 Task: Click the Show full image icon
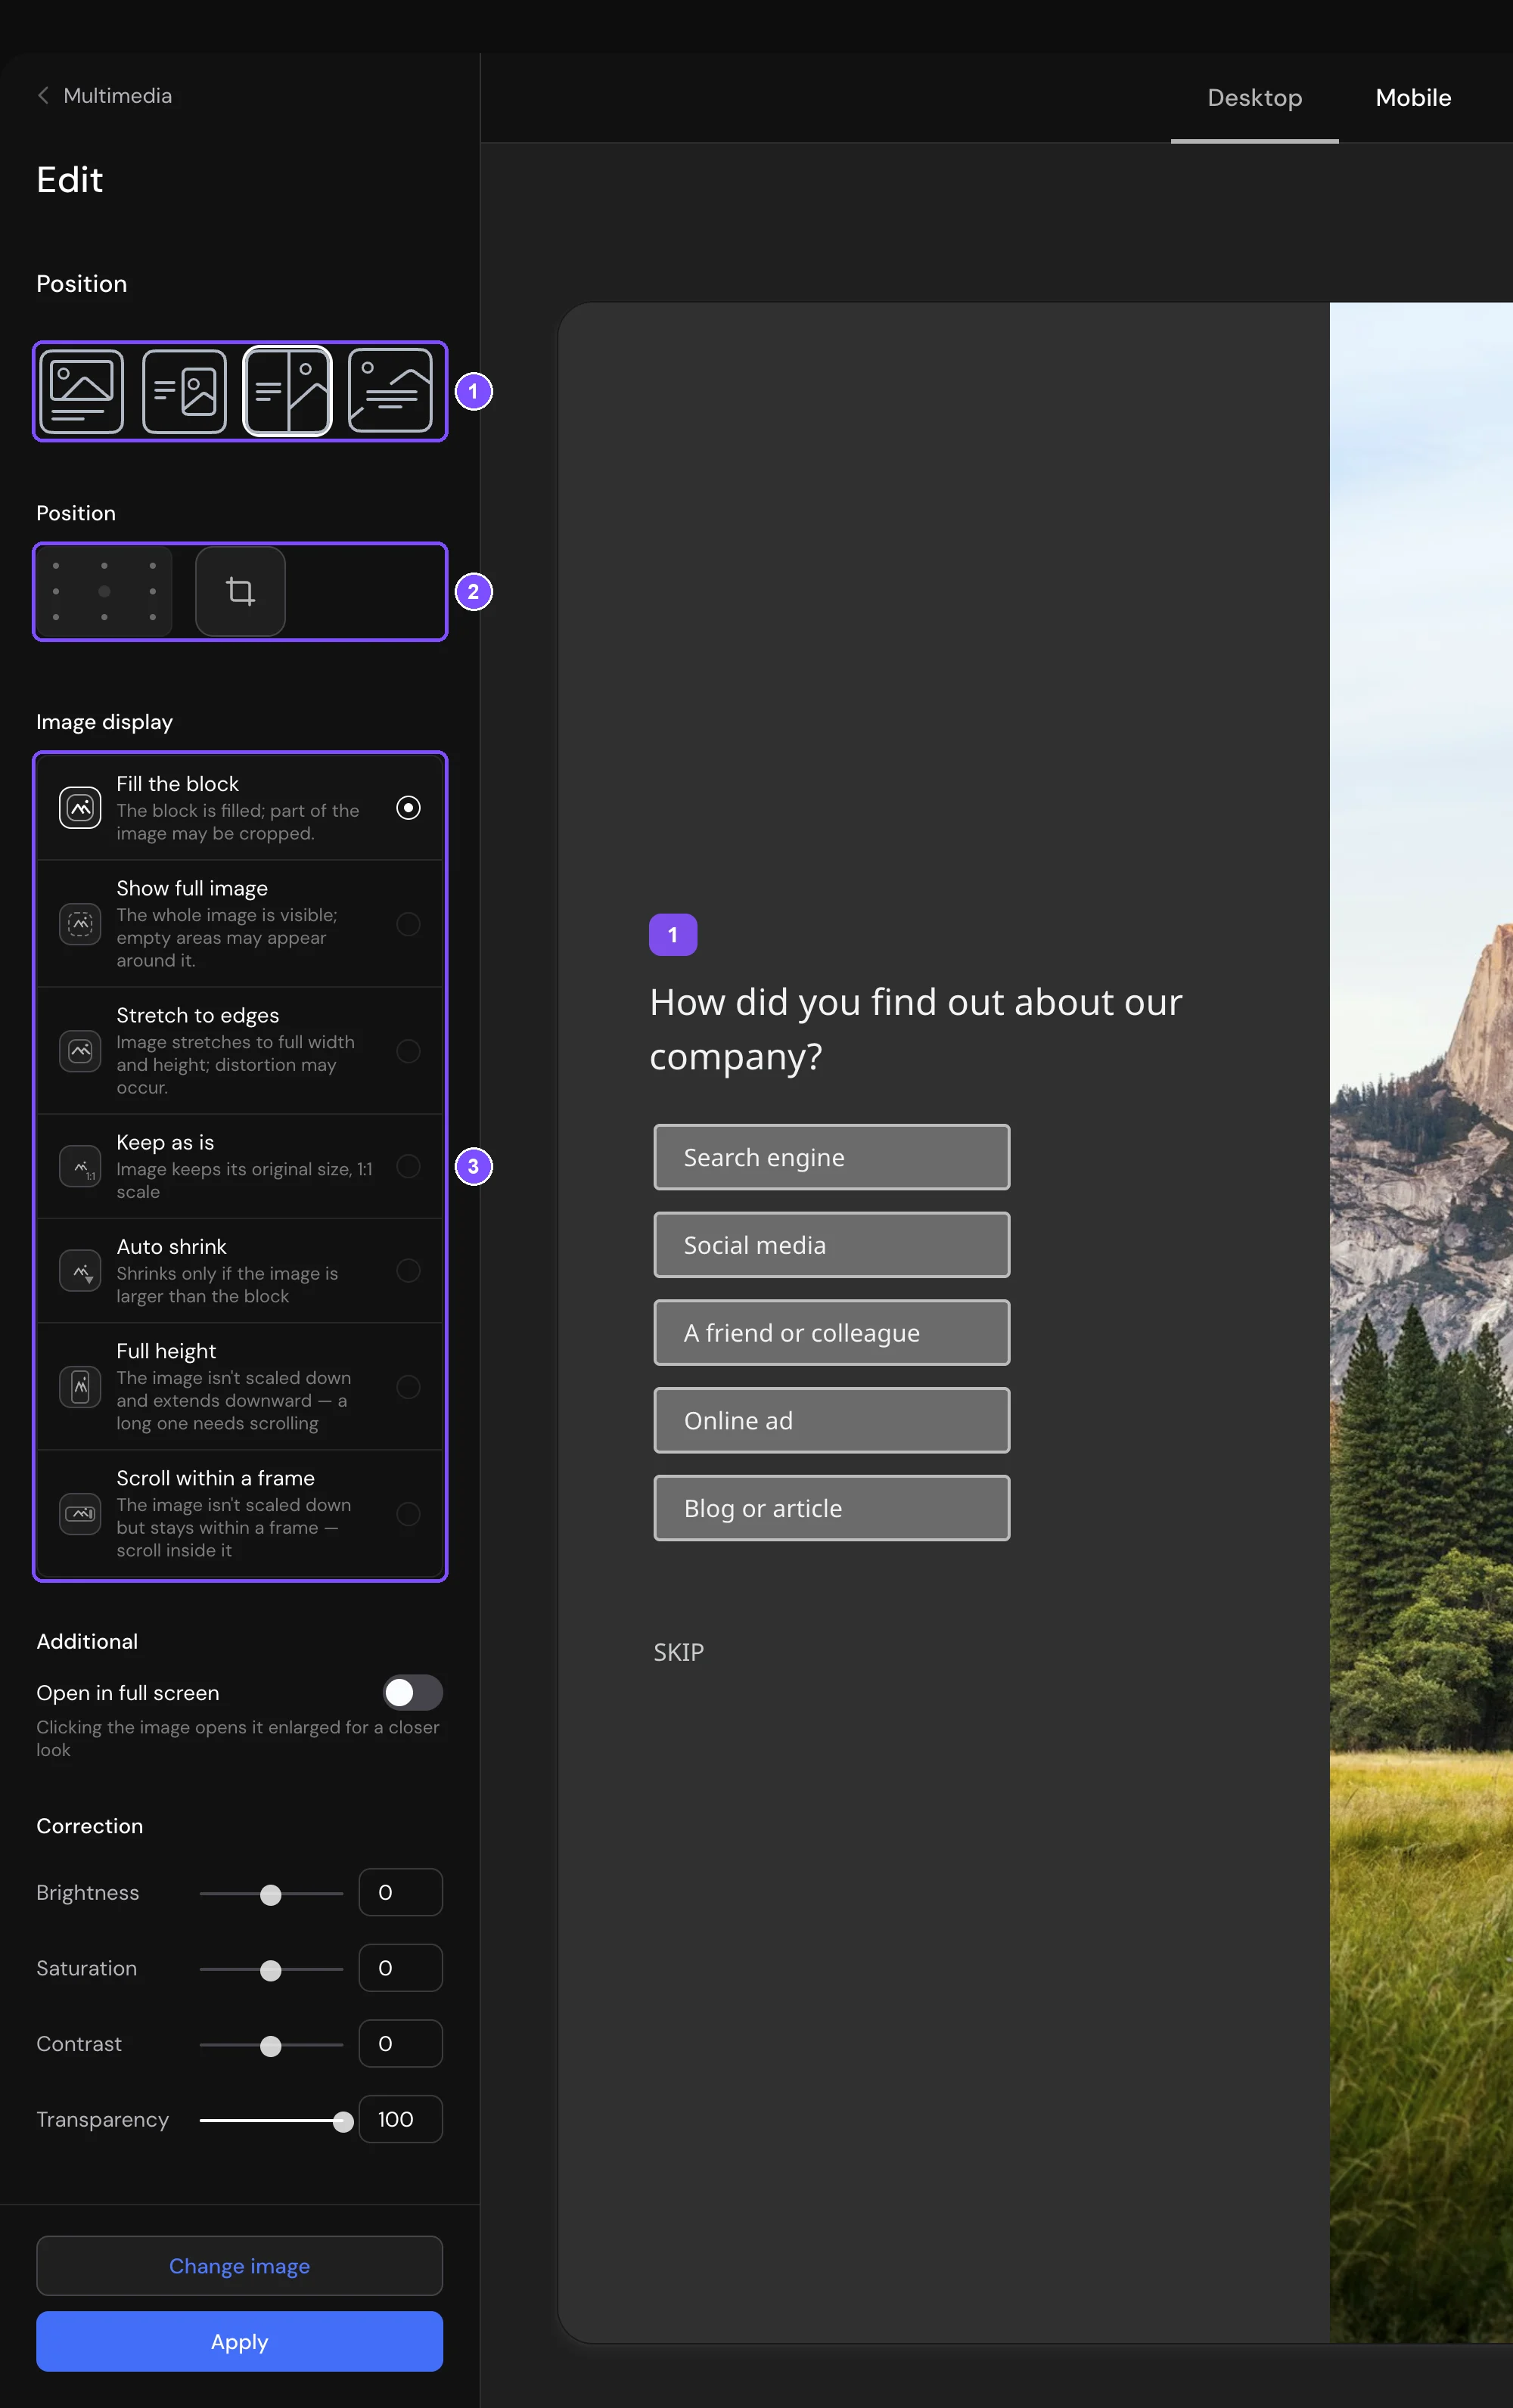(80, 923)
